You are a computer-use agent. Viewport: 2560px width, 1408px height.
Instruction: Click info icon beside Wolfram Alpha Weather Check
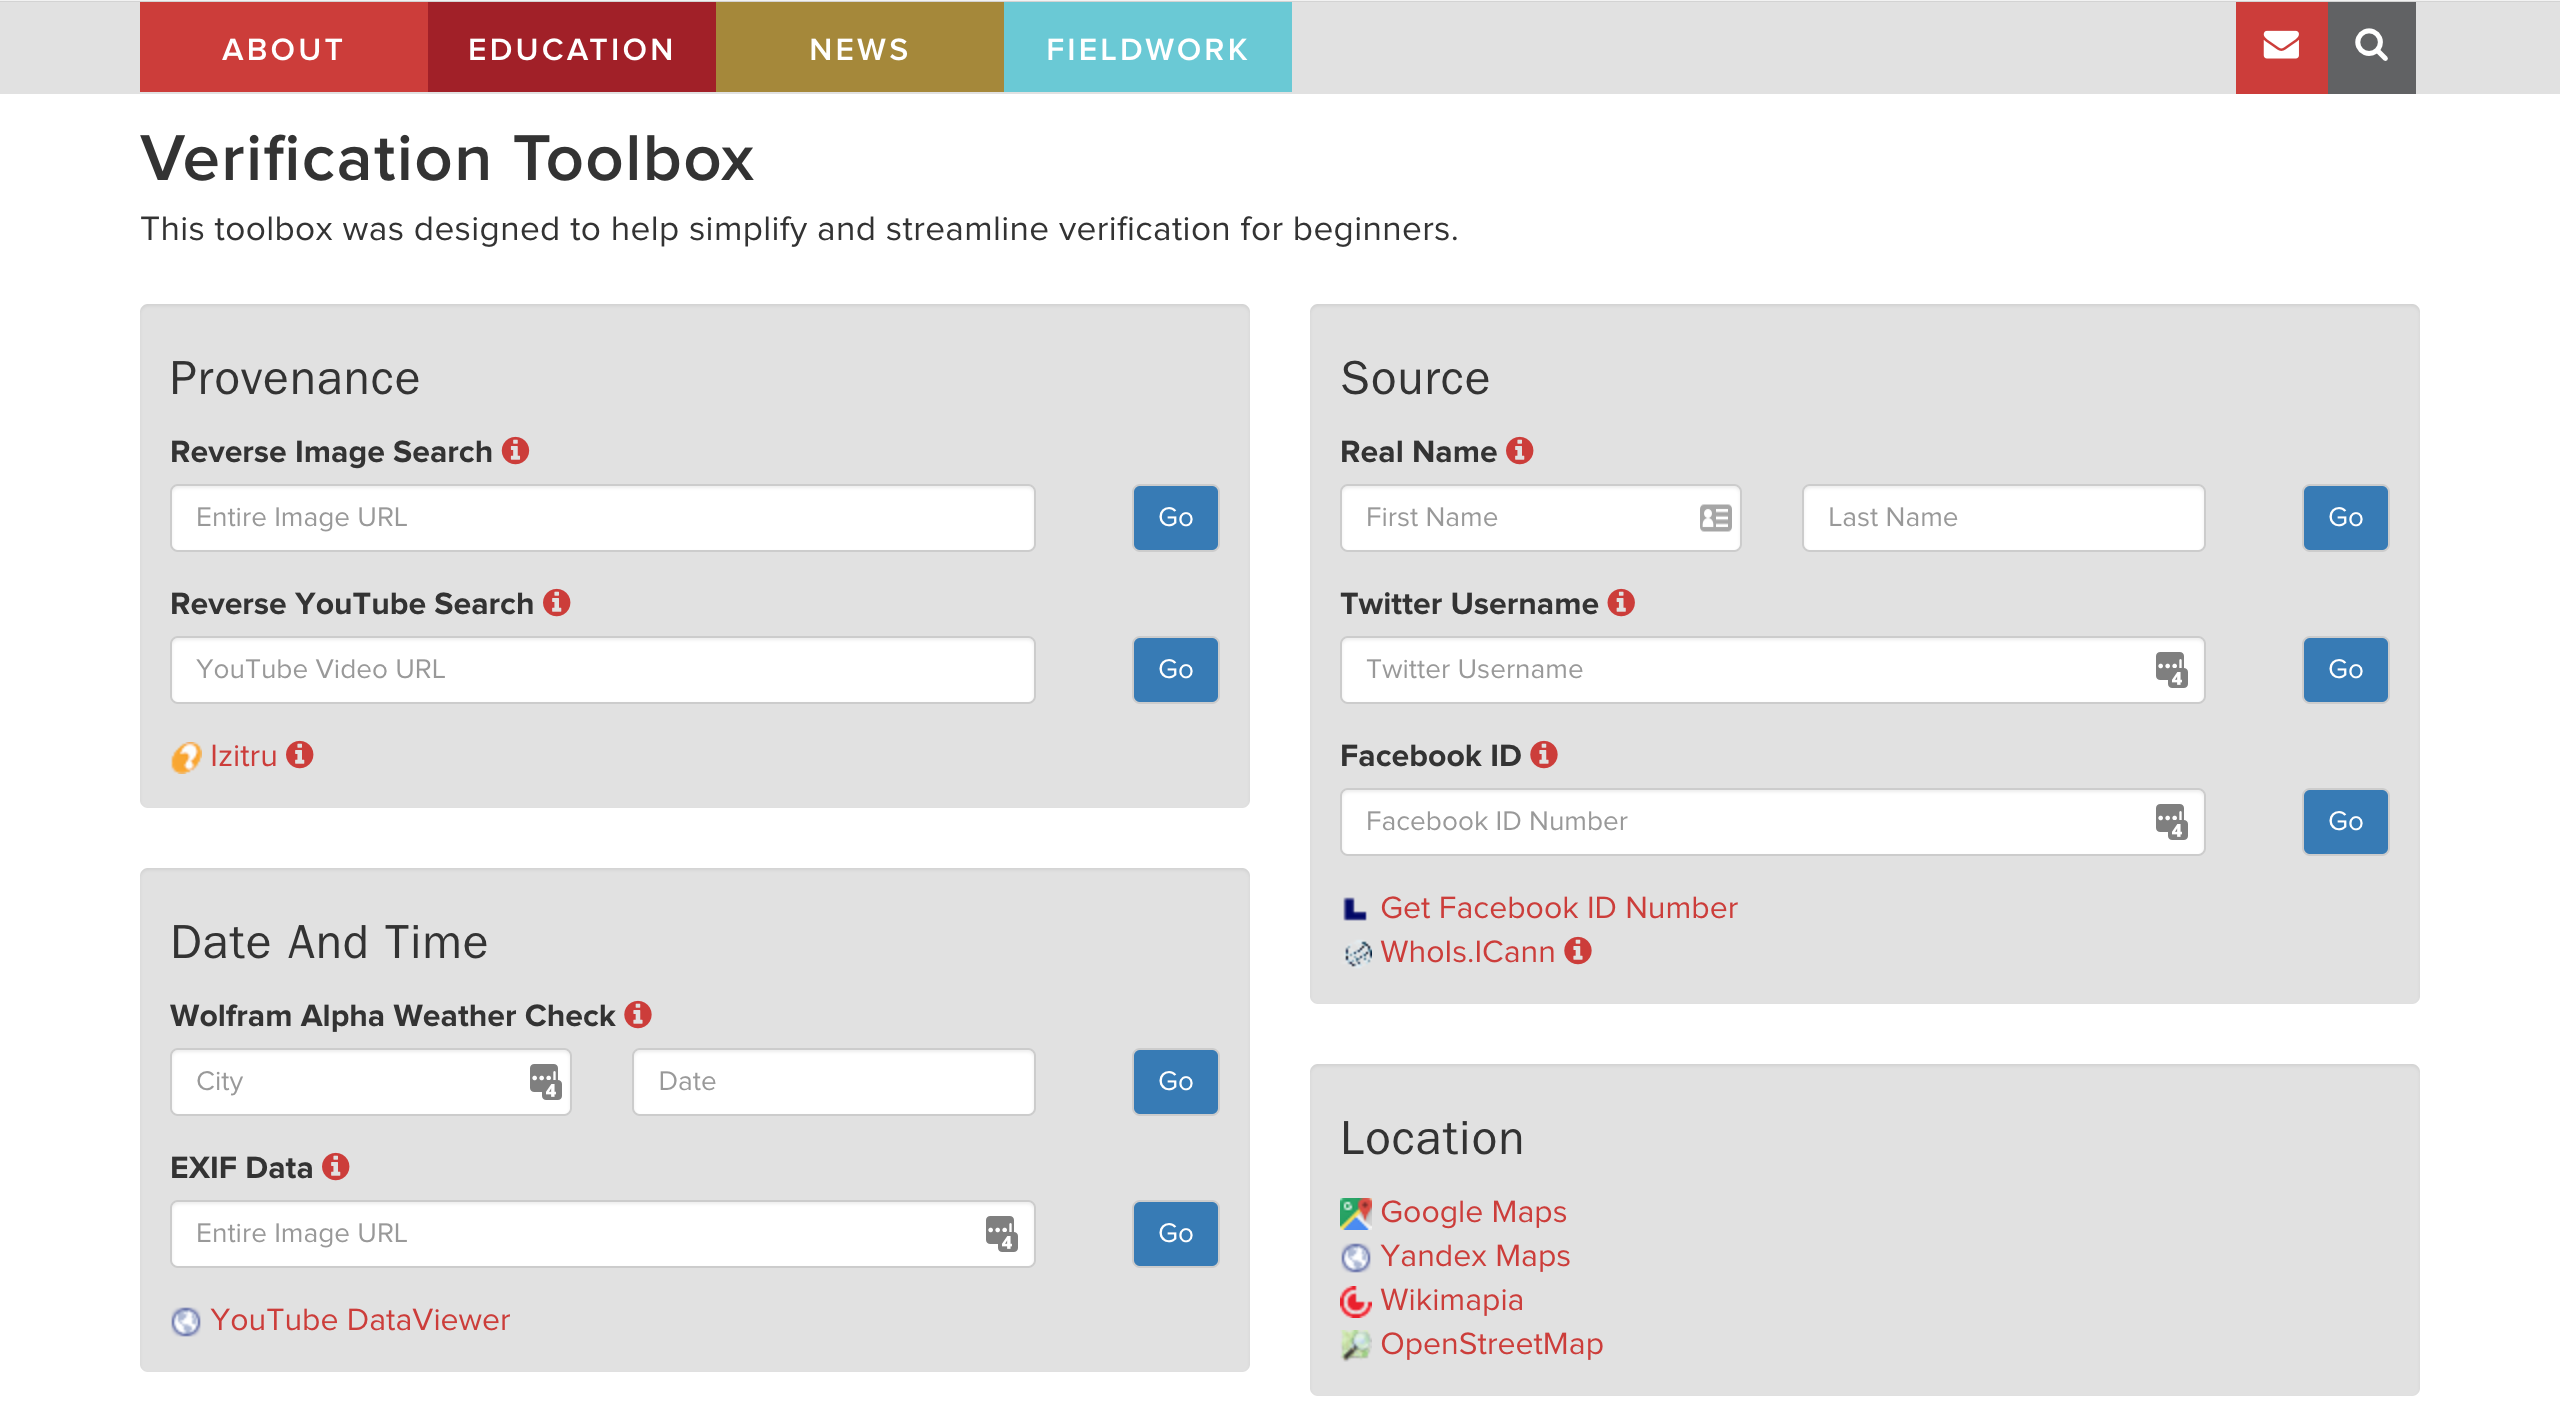[x=638, y=1015]
